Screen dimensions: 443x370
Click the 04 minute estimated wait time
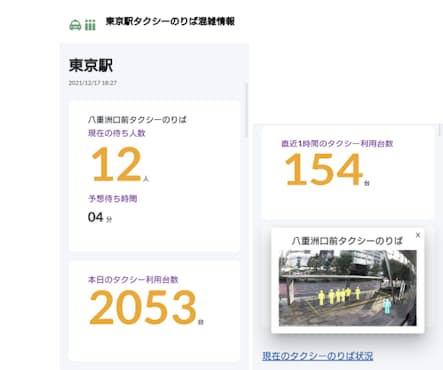[95, 217]
